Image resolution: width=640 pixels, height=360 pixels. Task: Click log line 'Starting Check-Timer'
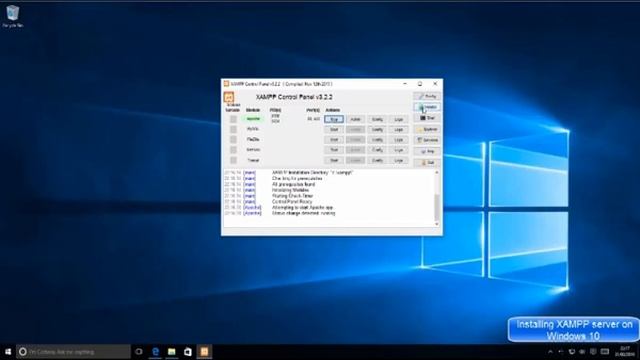point(292,196)
